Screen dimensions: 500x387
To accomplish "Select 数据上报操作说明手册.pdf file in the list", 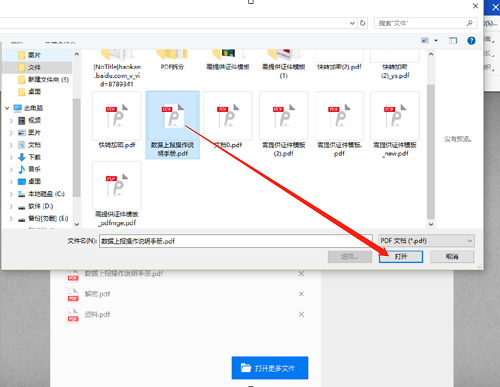I will [172, 125].
